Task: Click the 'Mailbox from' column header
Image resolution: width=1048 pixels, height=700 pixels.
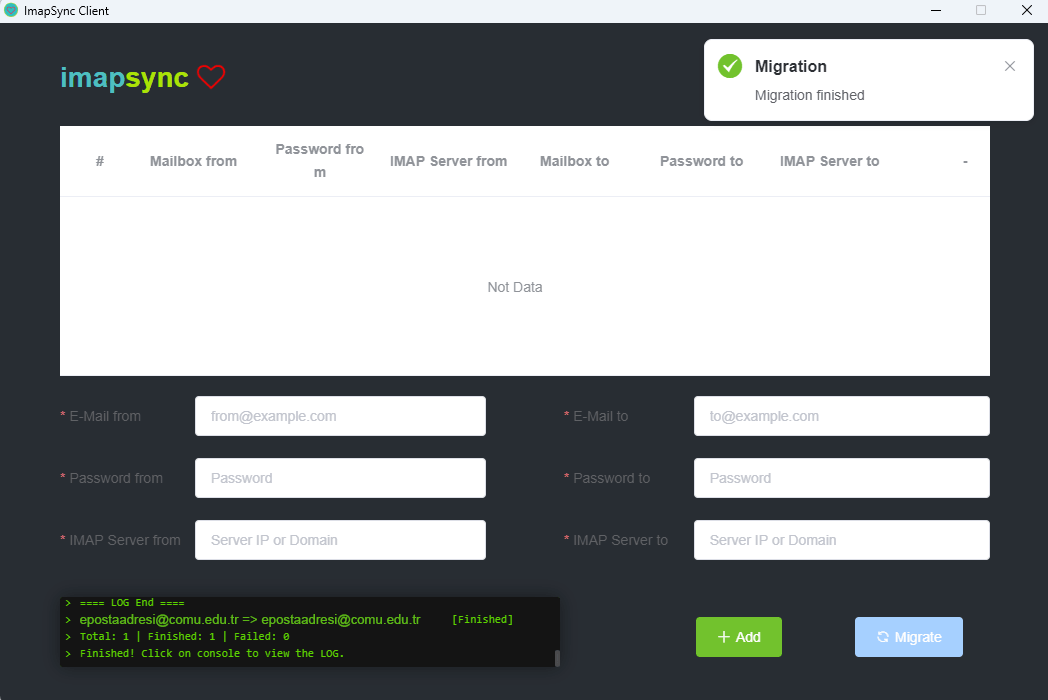Action: [x=193, y=161]
